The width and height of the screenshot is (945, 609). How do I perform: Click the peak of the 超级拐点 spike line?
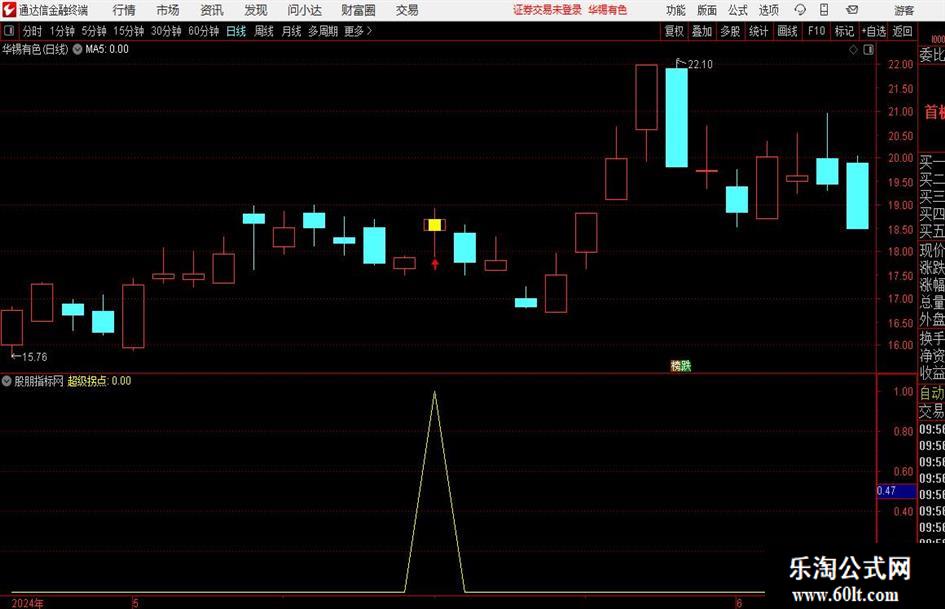[435, 393]
